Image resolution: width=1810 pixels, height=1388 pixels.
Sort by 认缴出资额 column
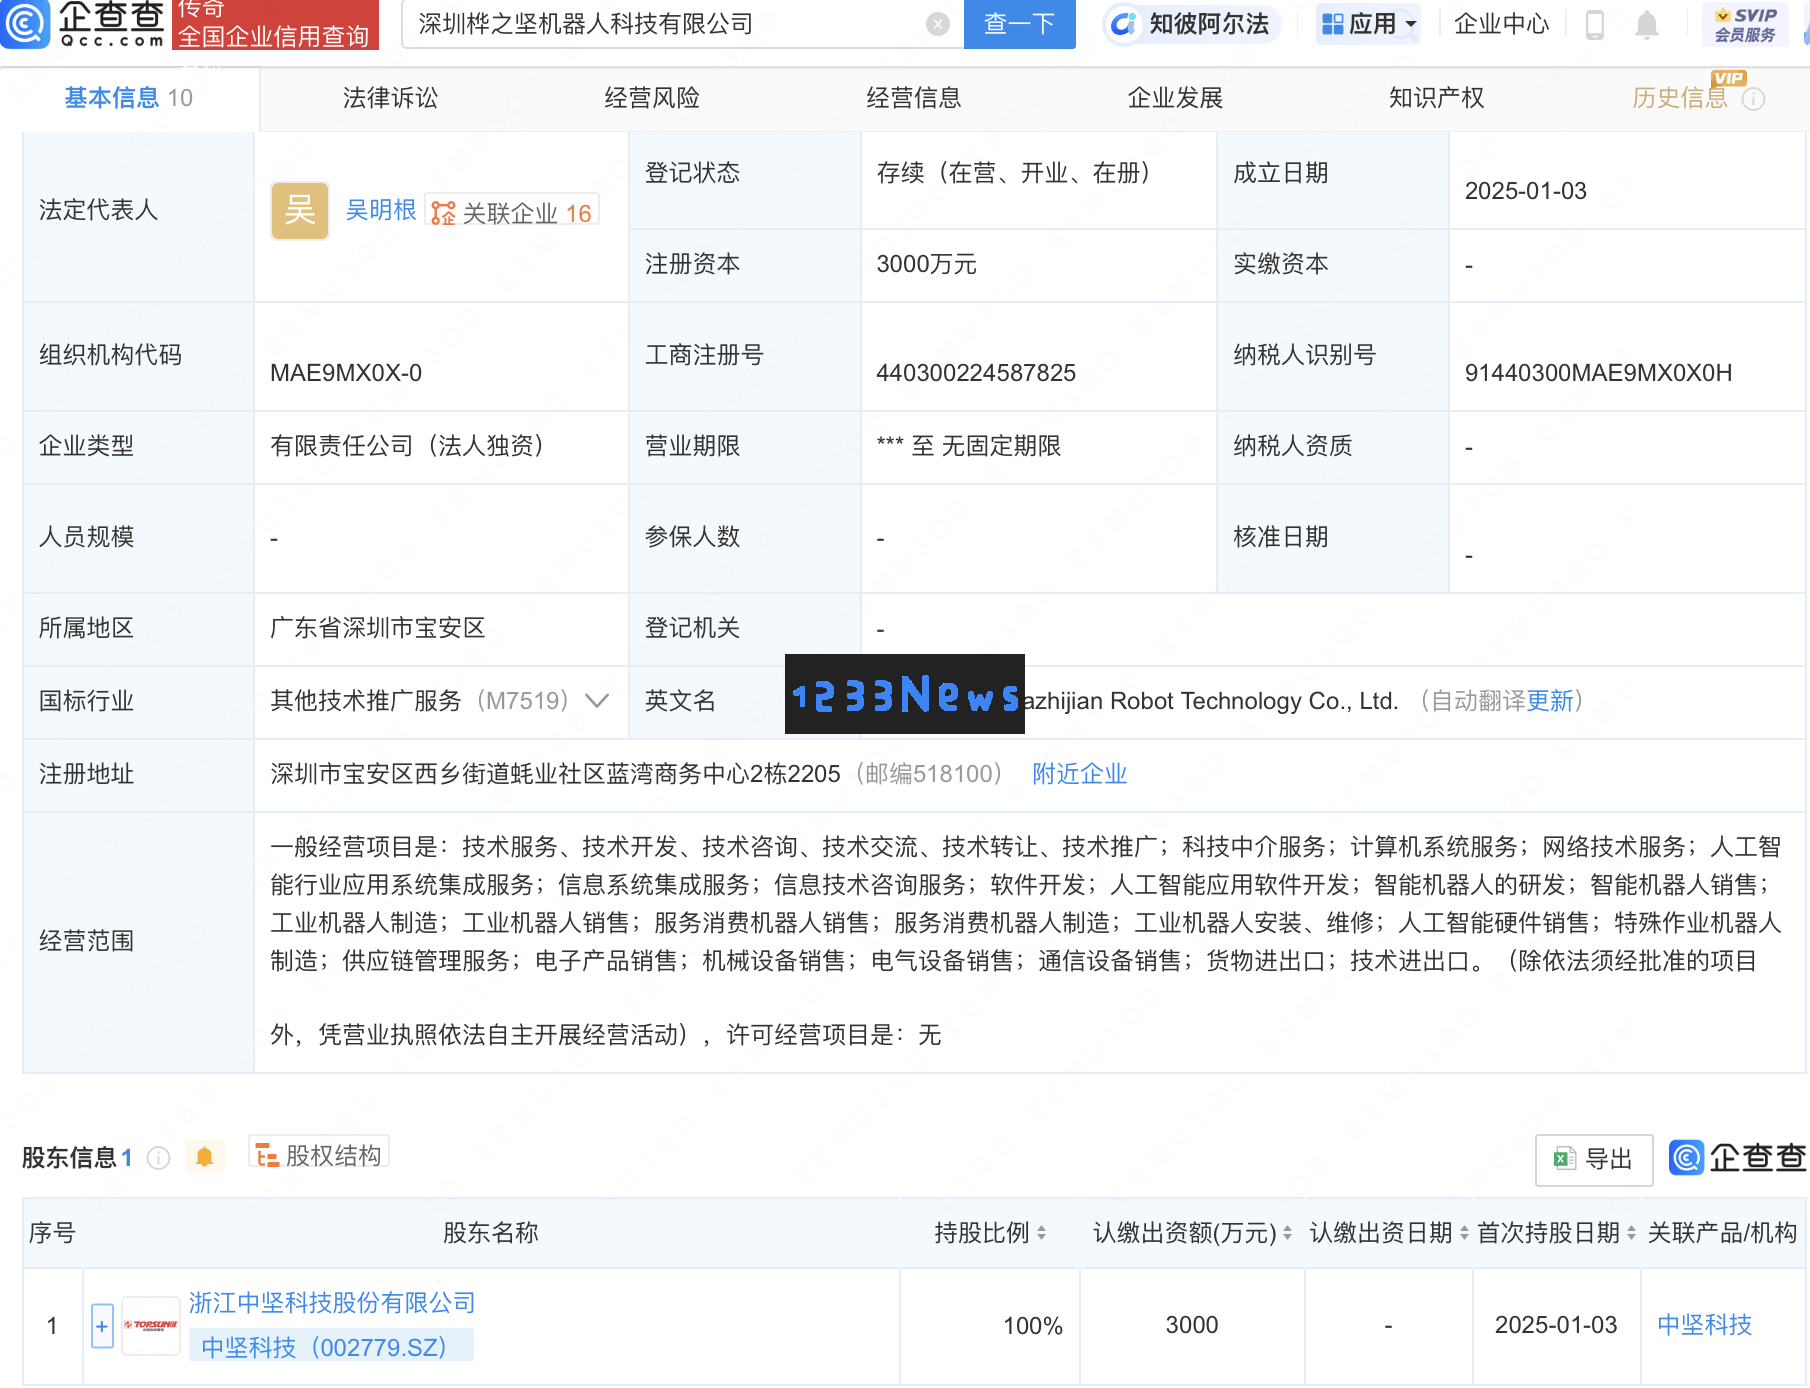[x=1287, y=1233]
